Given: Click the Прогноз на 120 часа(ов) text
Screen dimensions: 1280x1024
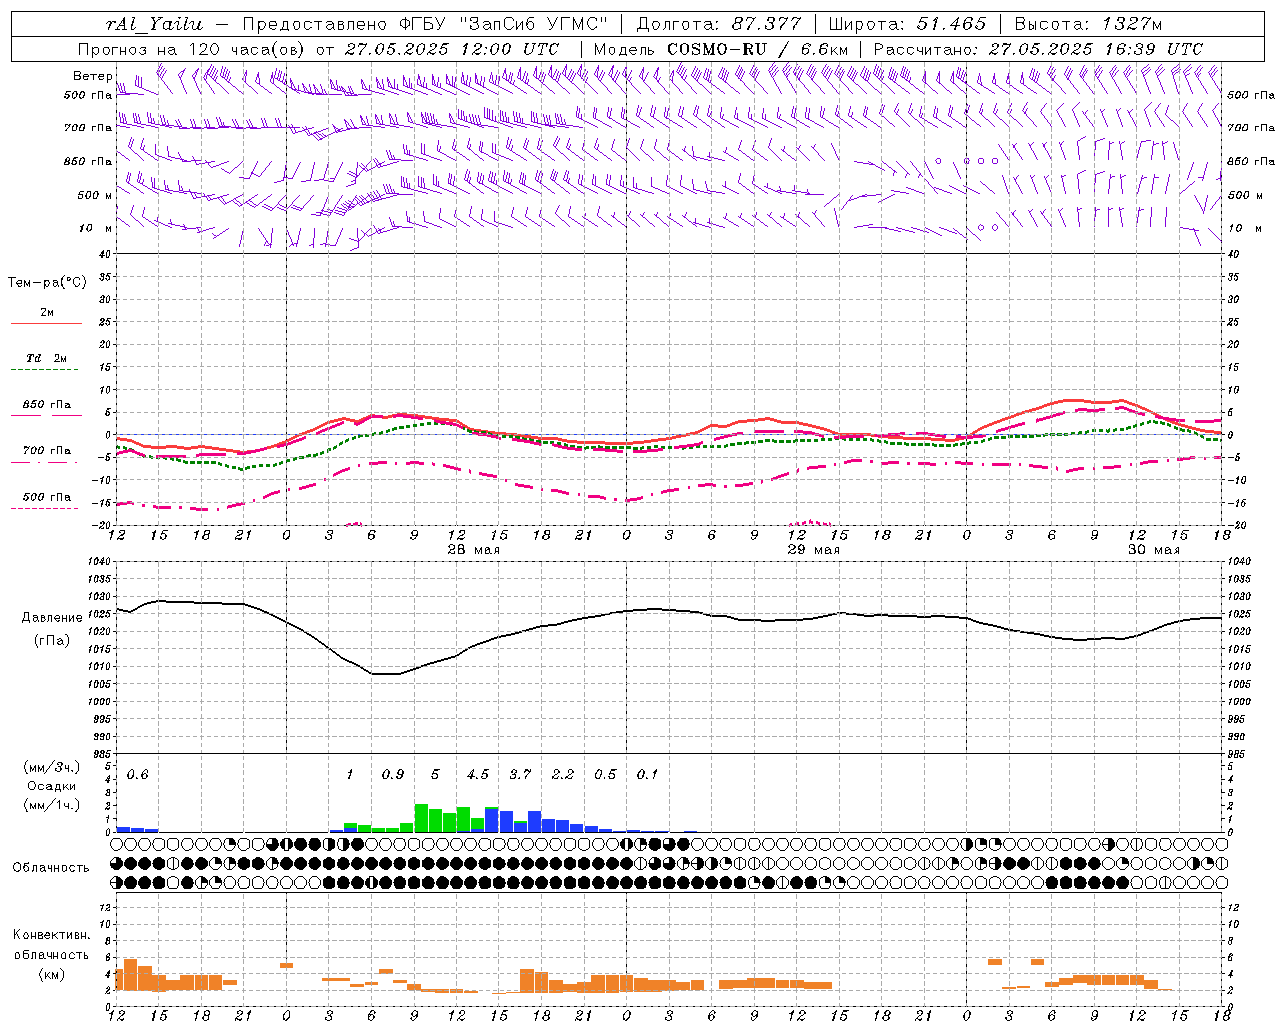Looking at the screenshot, I should tap(192, 49).
